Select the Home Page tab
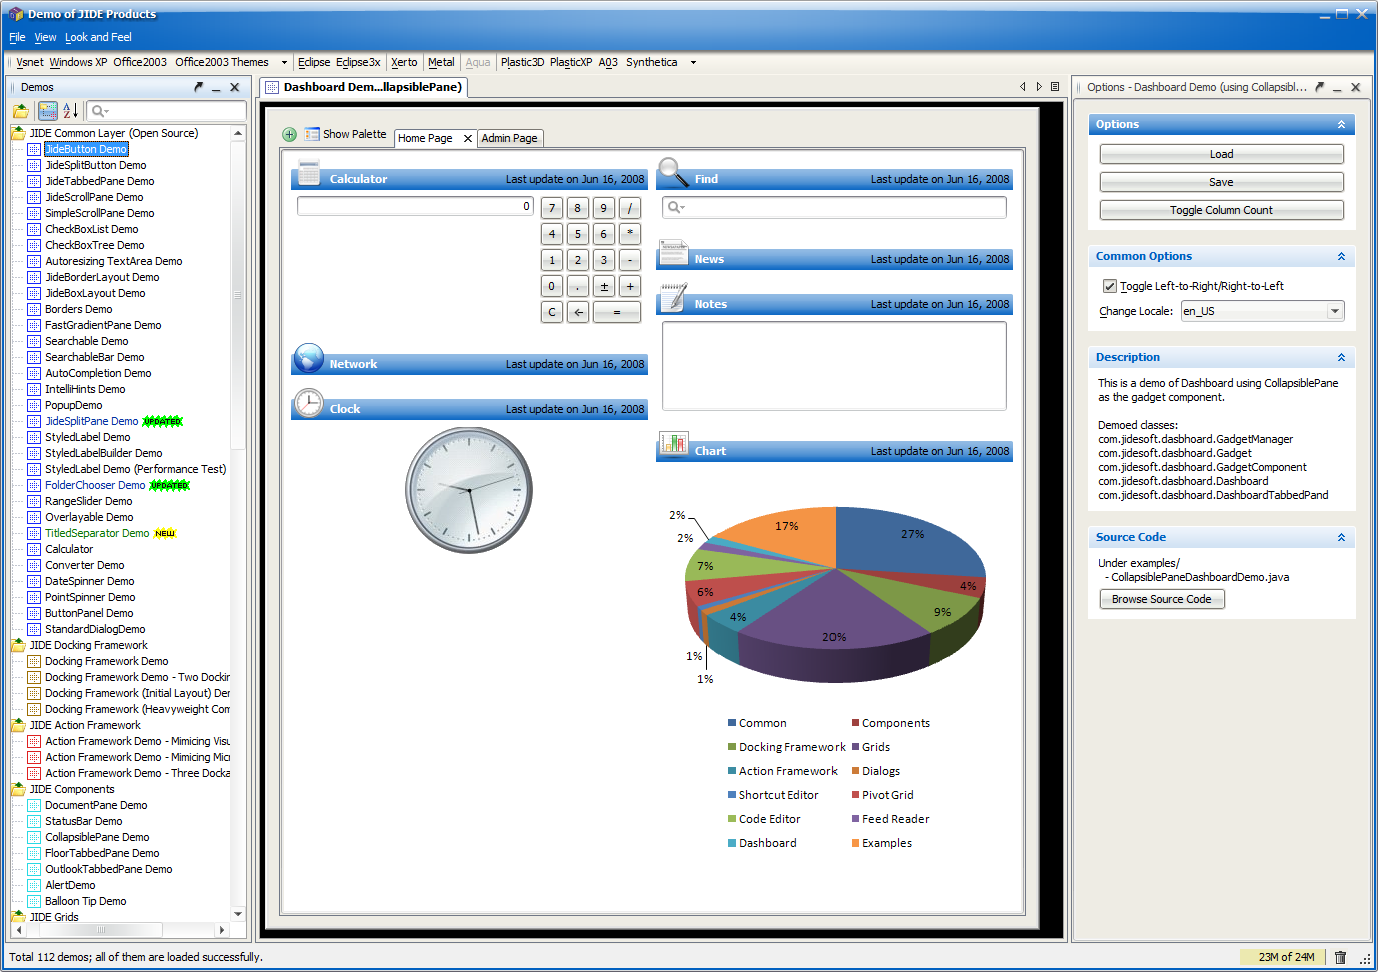Image resolution: width=1378 pixels, height=972 pixels. (426, 138)
